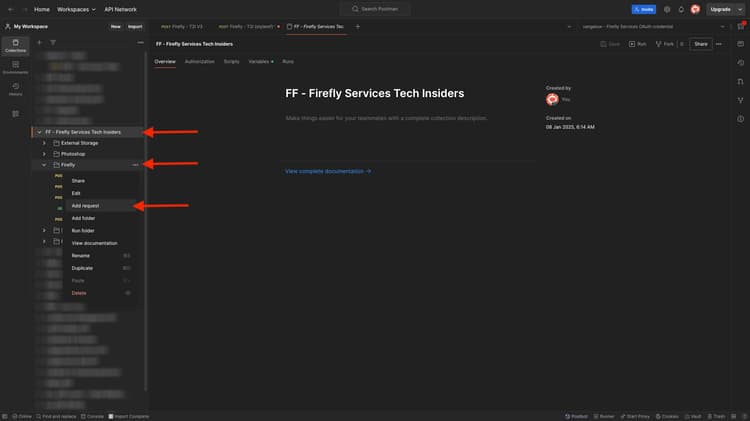Open the pull requests right sidebar icon
Image resolution: width=750 pixels, height=421 pixels.
[740, 81]
